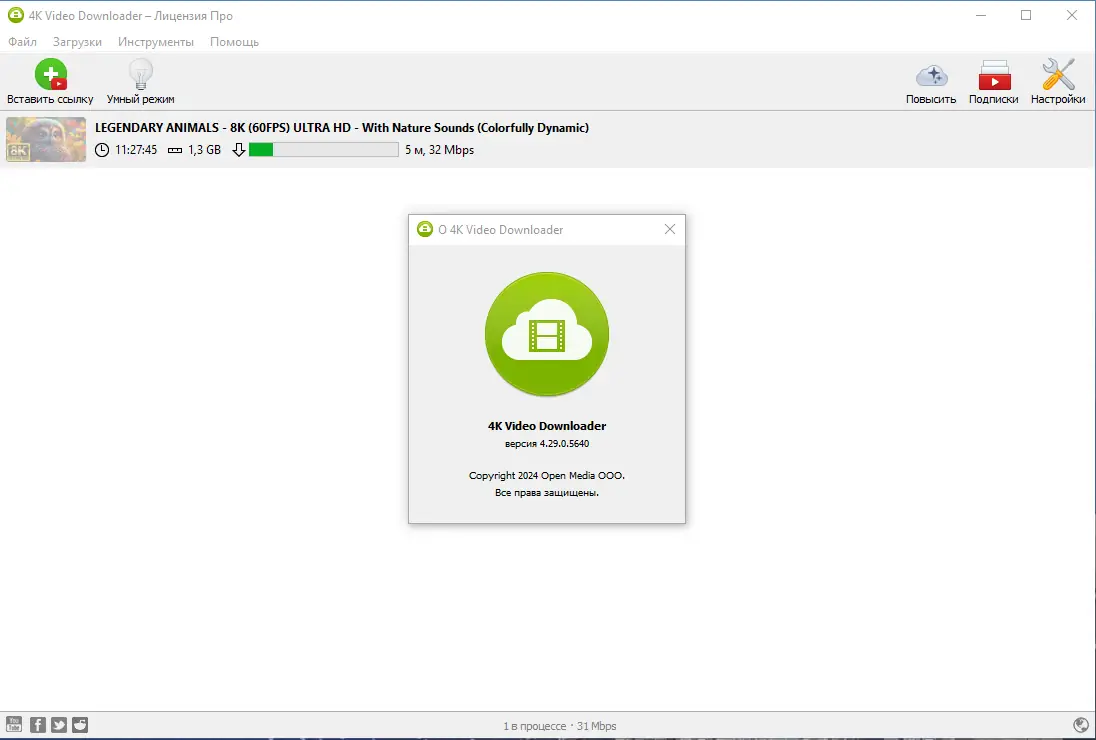Close the 'О 4K Video Downloader' dialog
The height and width of the screenshot is (740, 1096).
tap(670, 229)
